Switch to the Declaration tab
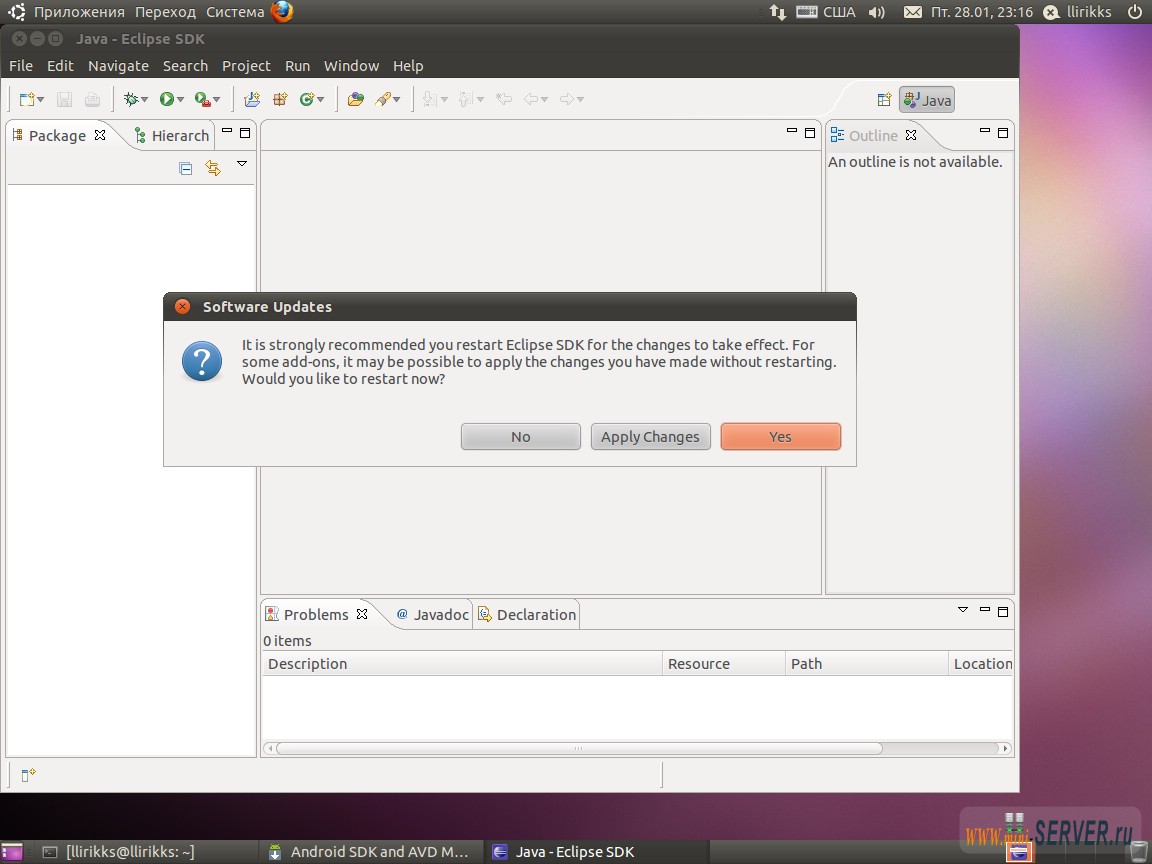 527,615
